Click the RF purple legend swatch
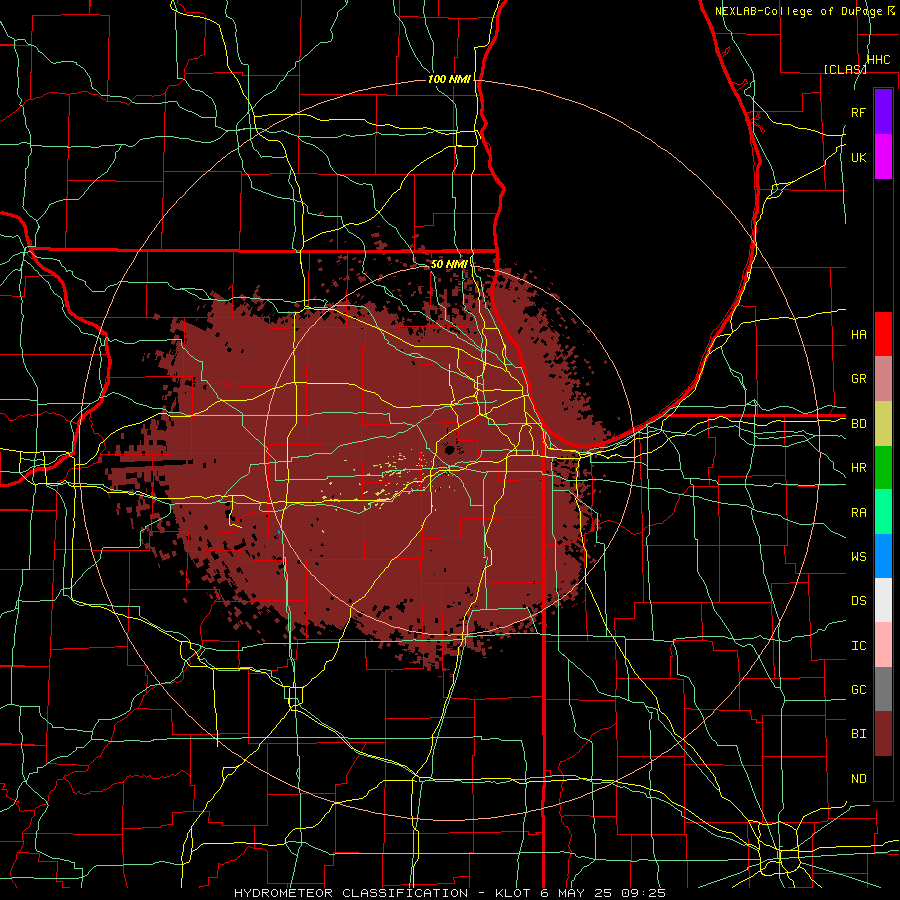This screenshot has width=900, height=900. [x=883, y=112]
